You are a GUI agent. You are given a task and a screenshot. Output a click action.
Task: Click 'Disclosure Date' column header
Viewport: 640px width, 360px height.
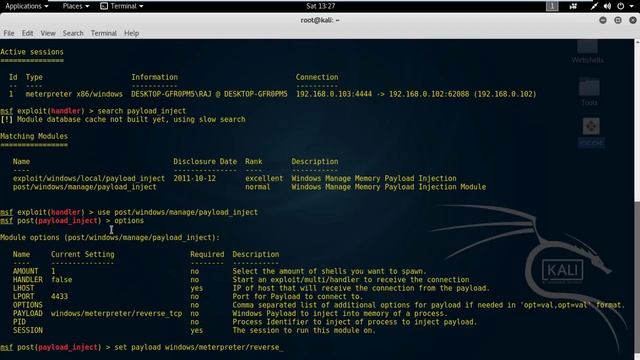205,162
